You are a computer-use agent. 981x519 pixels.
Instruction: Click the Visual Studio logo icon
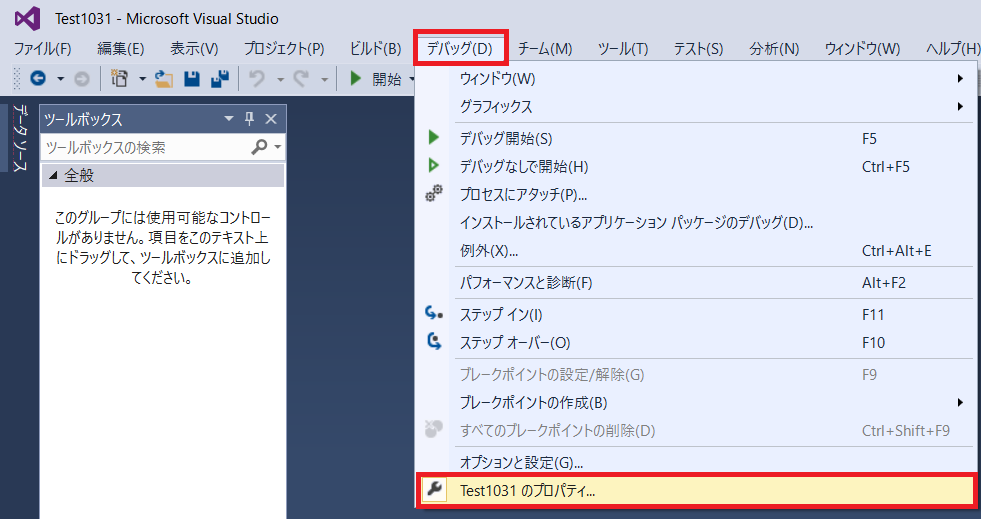click(x=28, y=19)
